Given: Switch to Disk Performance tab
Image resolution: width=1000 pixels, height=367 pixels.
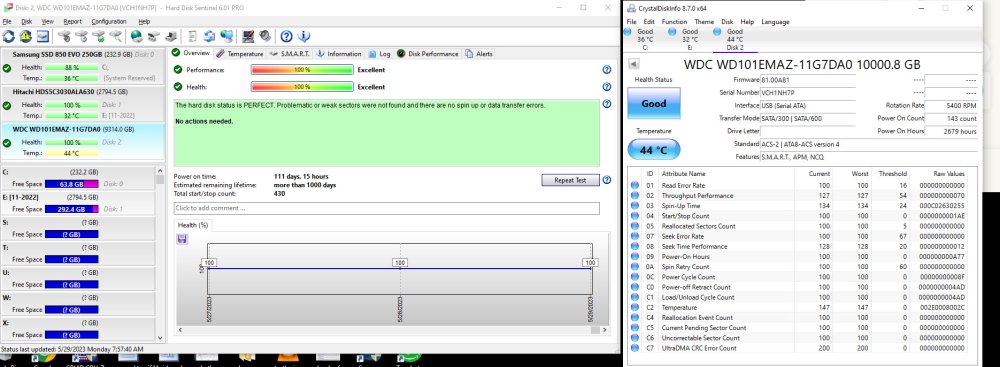Looking at the screenshot, I should click(x=428, y=54).
